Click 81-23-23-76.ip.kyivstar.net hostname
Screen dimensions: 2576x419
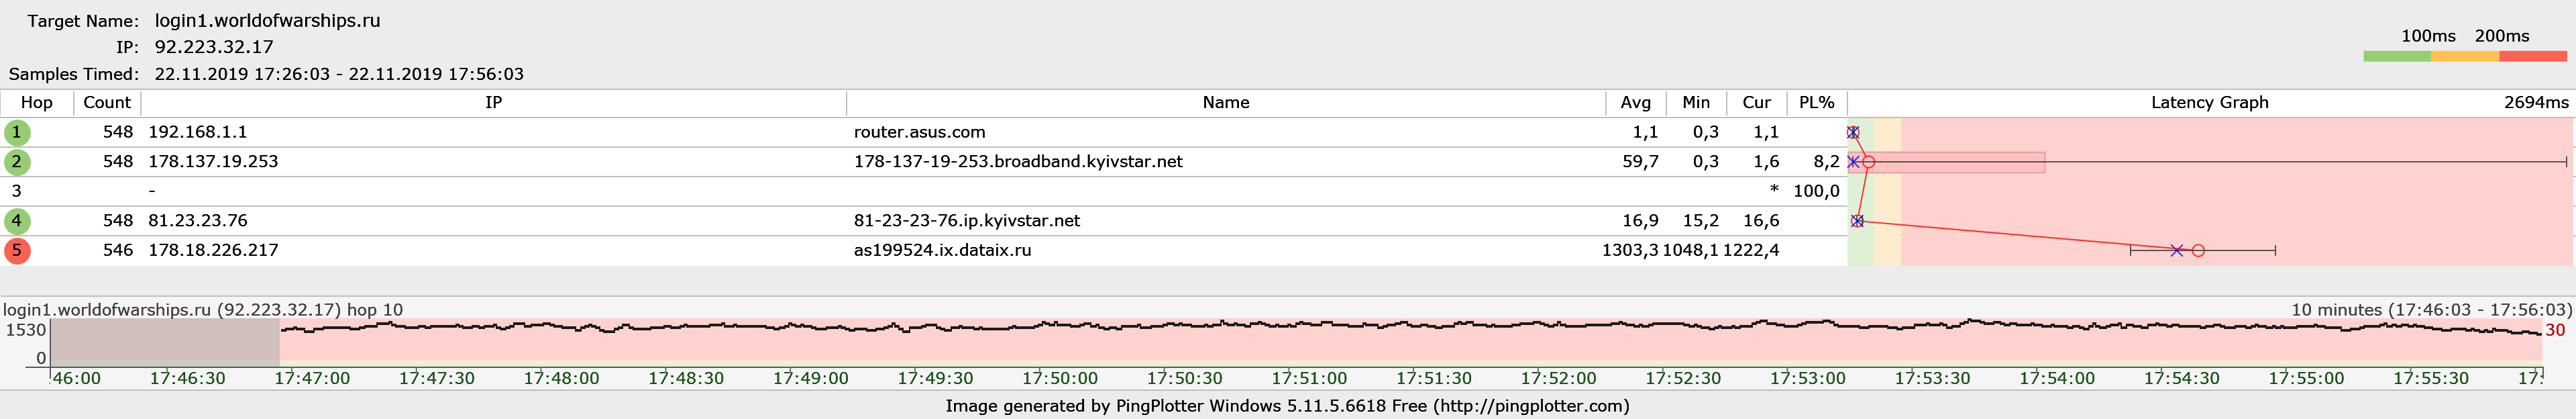coord(967,220)
